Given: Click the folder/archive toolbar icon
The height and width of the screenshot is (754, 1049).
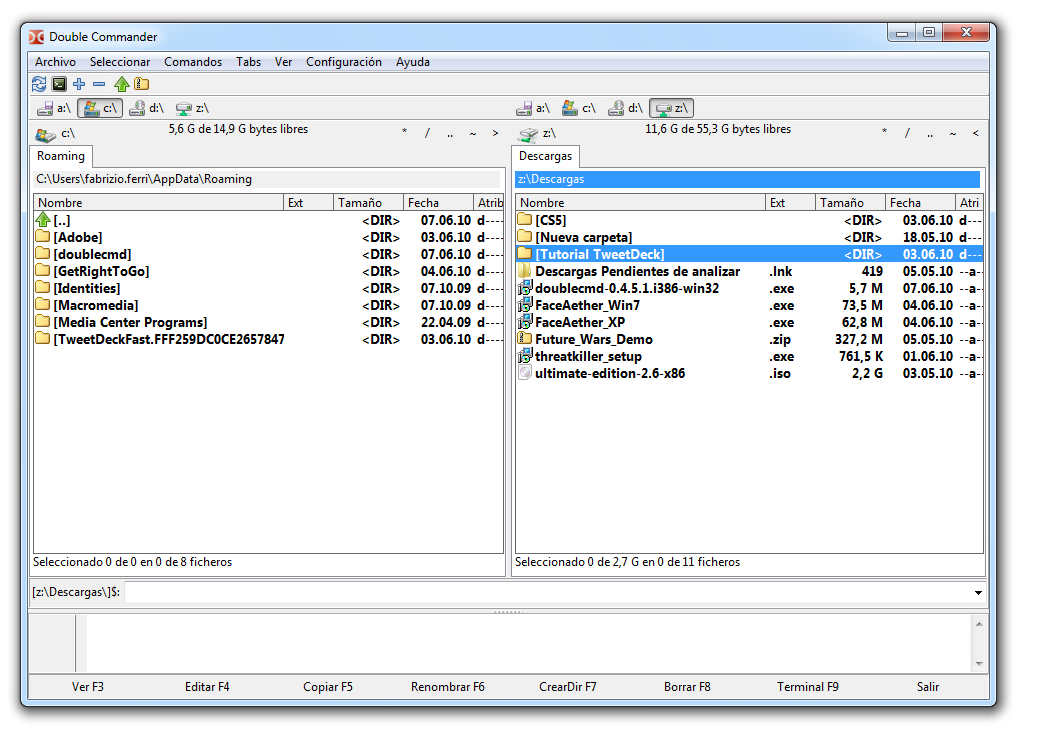Looking at the screenshot, I should 141,84.
